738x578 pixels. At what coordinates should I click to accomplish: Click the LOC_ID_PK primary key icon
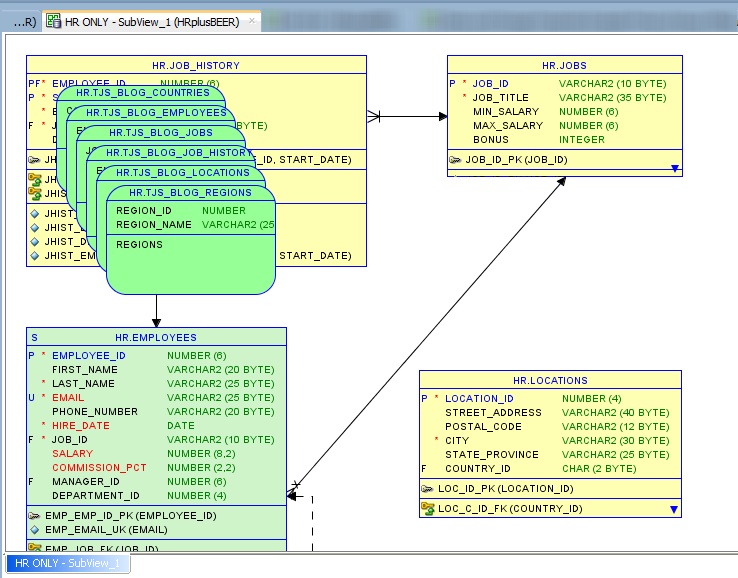tap(426, 489)
